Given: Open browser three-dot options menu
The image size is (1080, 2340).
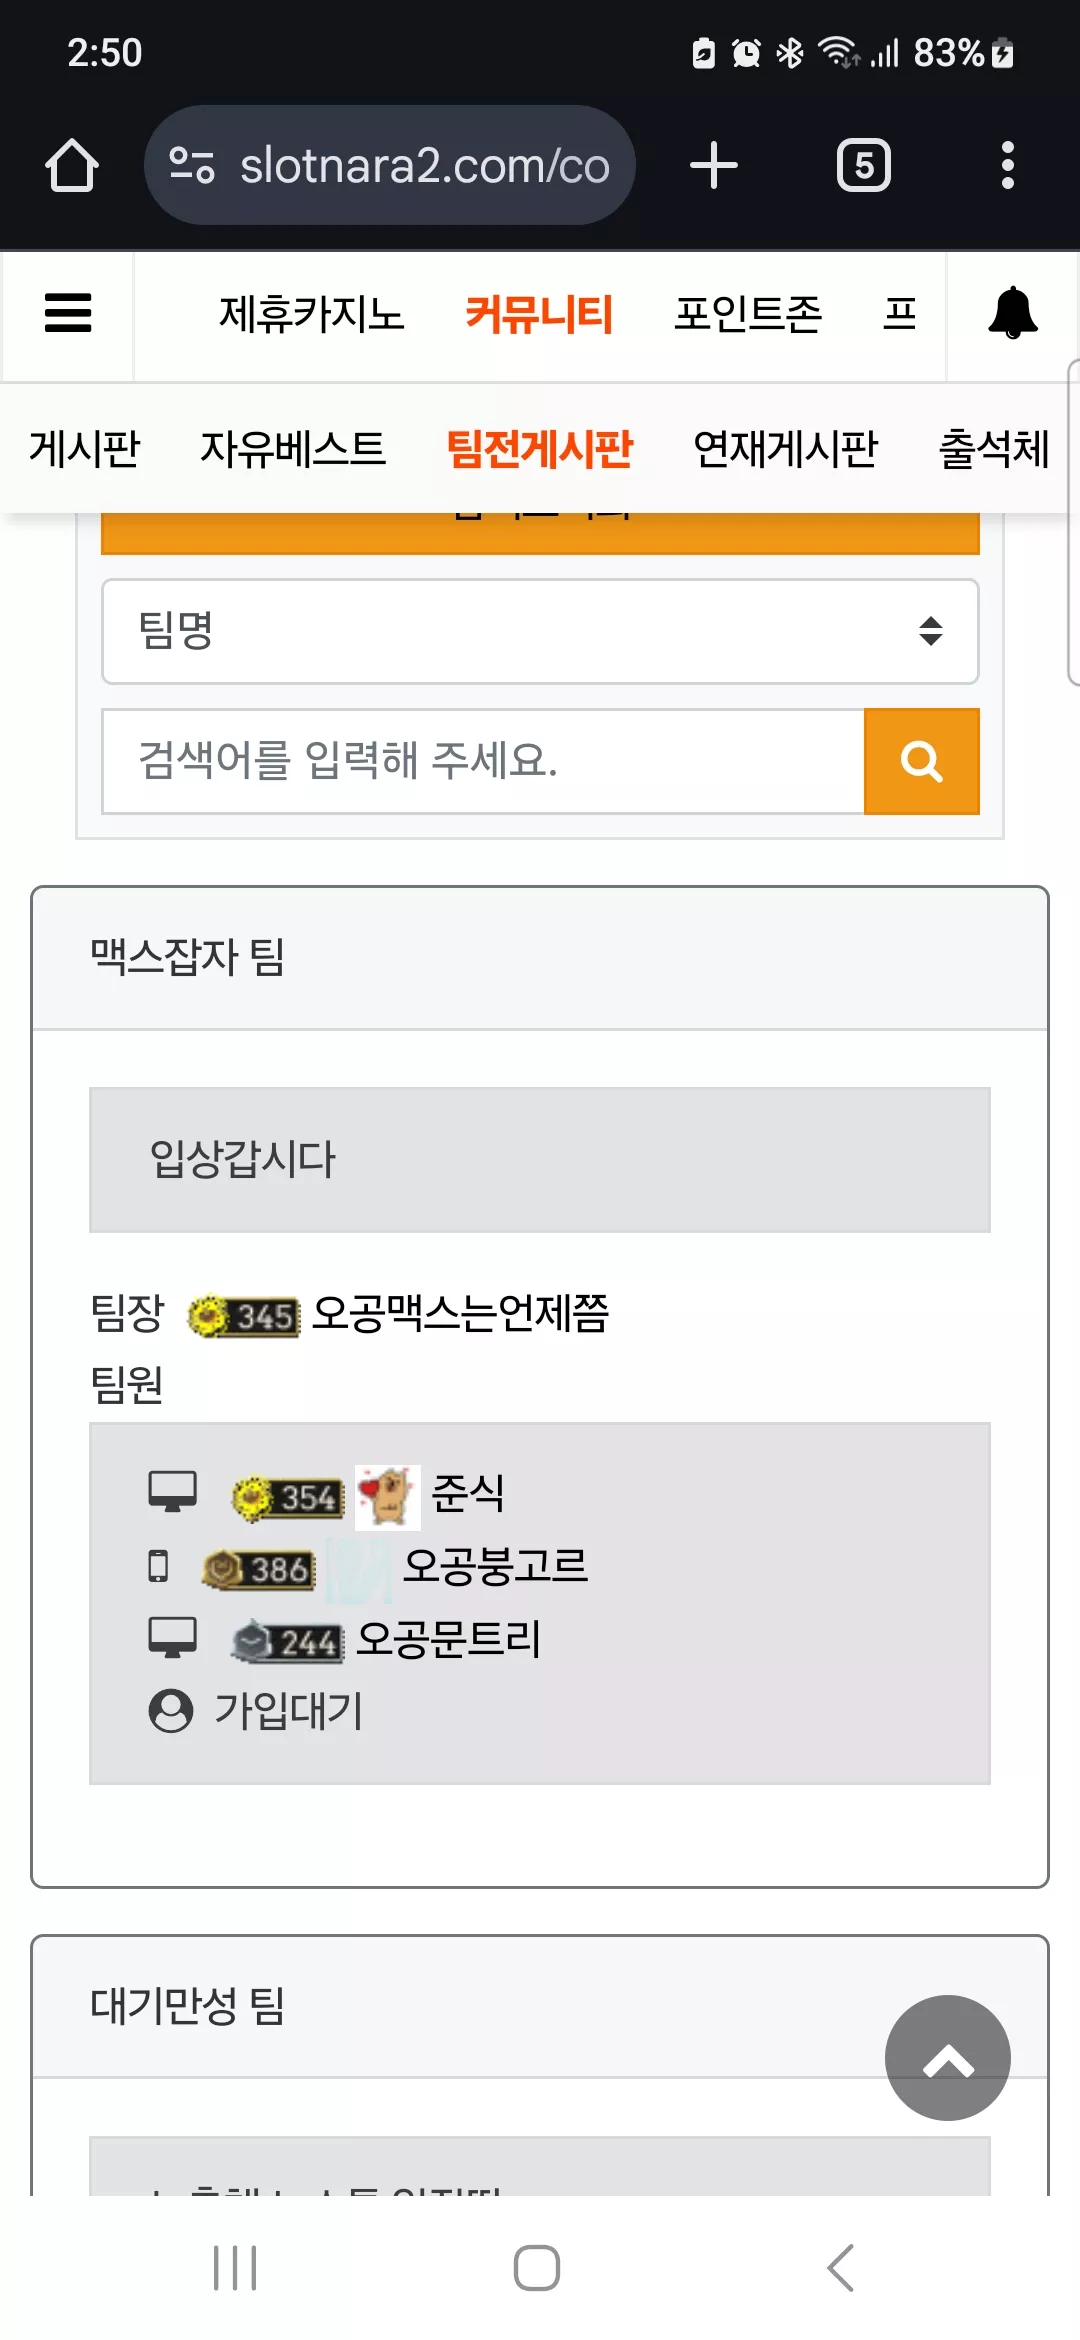Looking at the screenshot, I should (1008, 165).
